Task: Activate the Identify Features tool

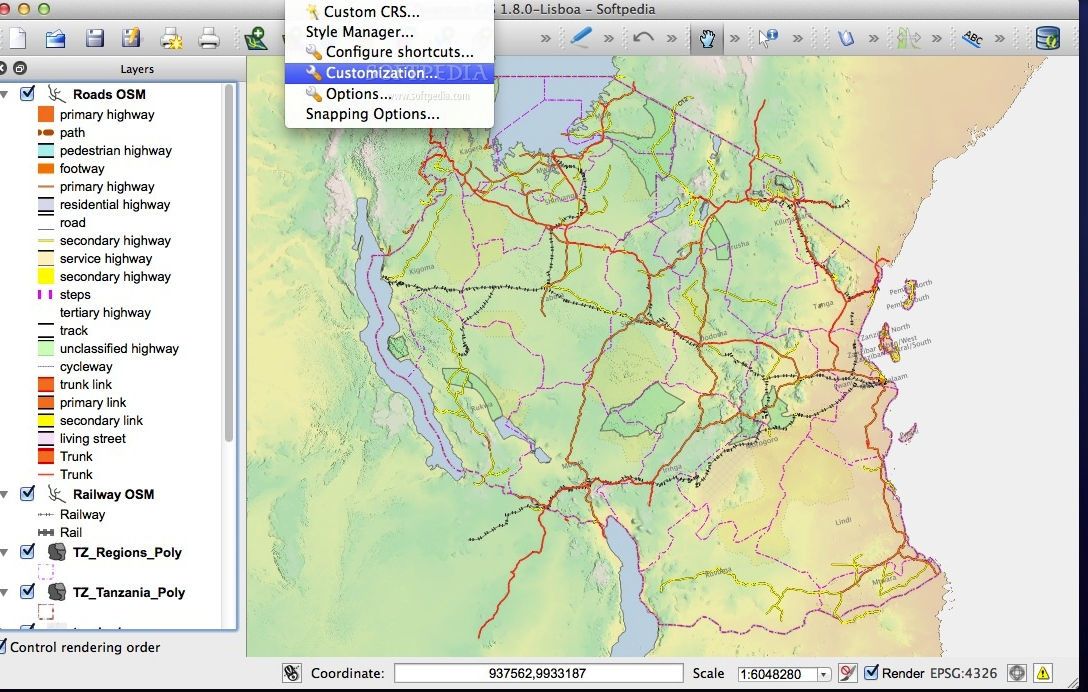Action: point(767,37)
